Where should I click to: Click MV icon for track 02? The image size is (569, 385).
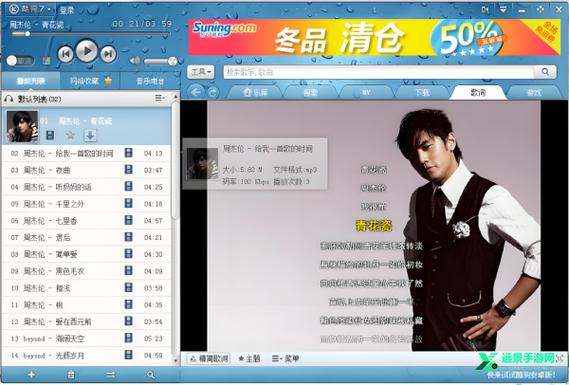point(128,153)
